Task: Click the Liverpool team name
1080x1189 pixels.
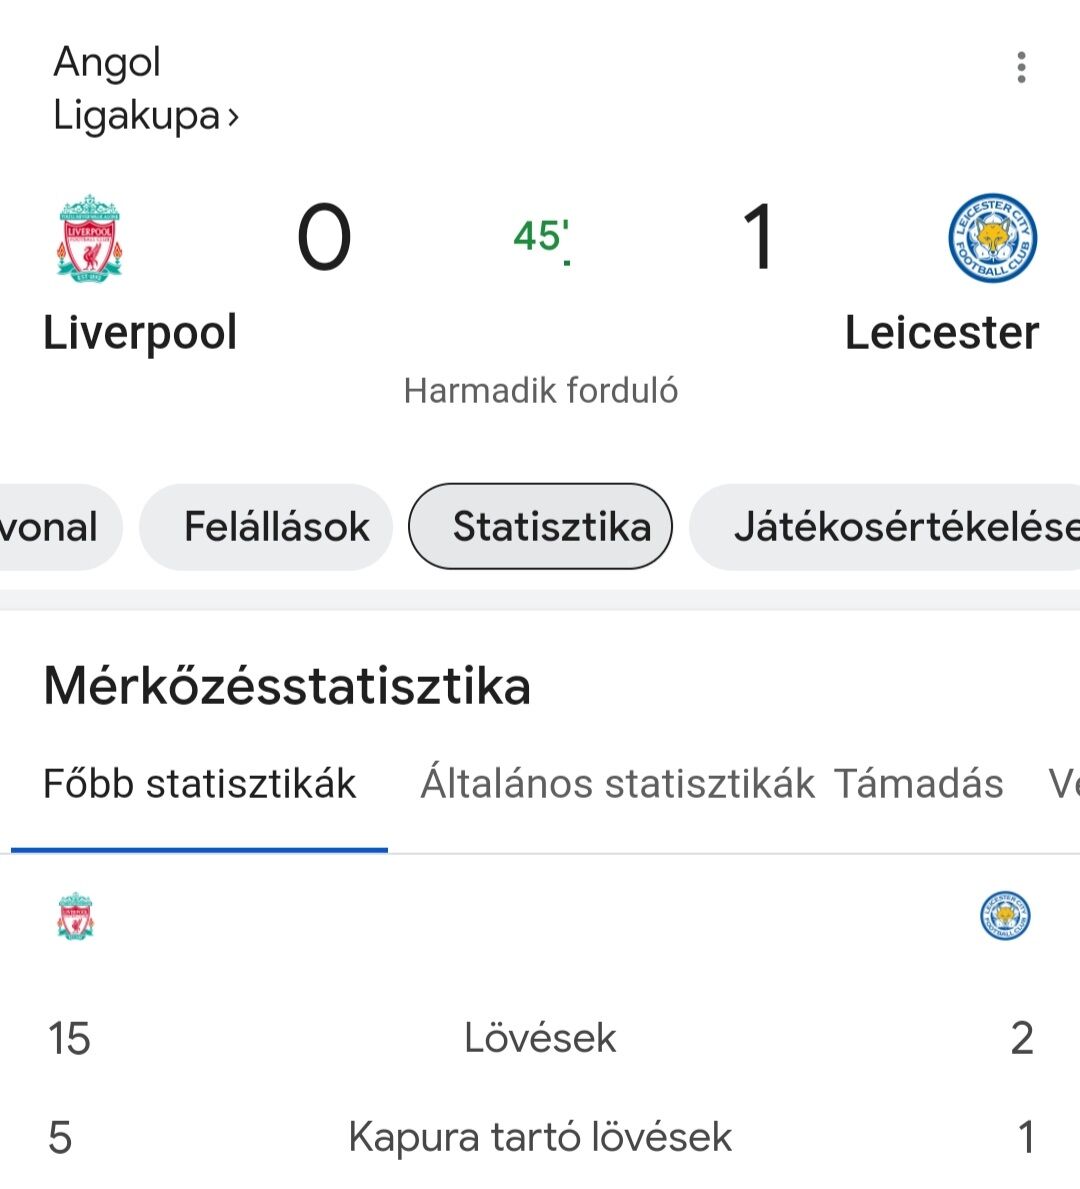Action: point(140,333)
